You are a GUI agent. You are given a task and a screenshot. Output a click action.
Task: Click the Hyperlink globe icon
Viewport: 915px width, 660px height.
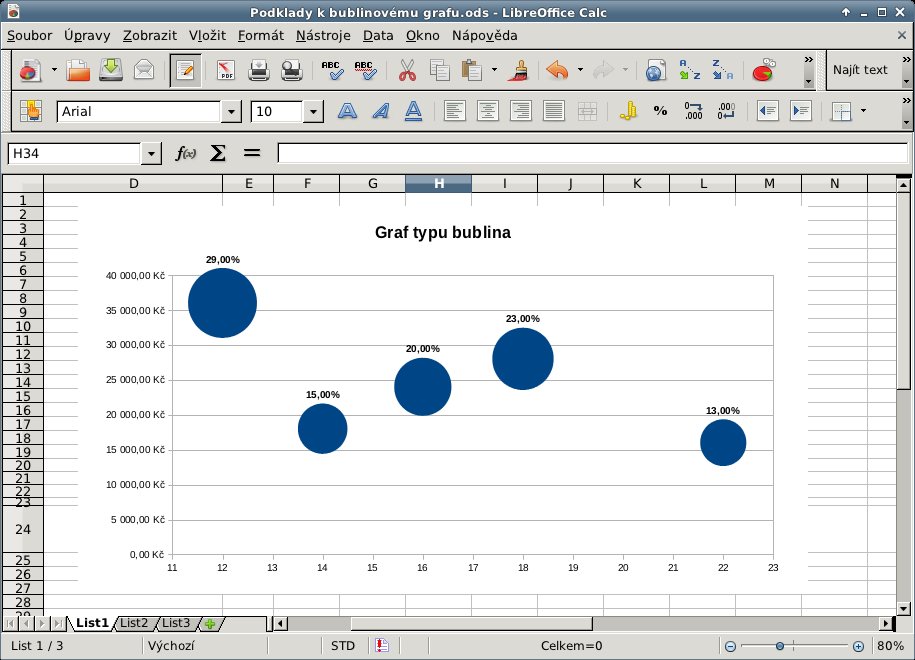656,71
